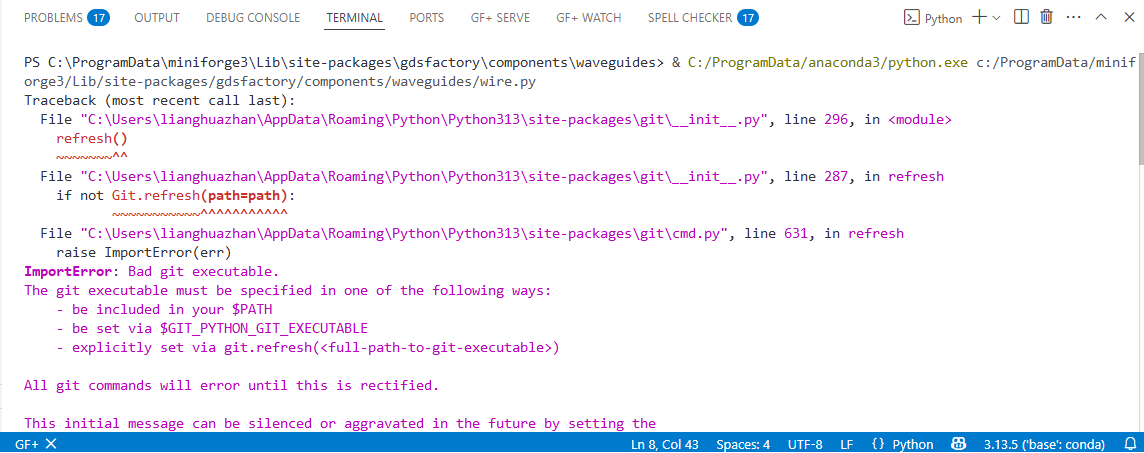Open Copilot status icon in status bar
The height and width of the screenshot is (453, 1144).
[959, 444]
